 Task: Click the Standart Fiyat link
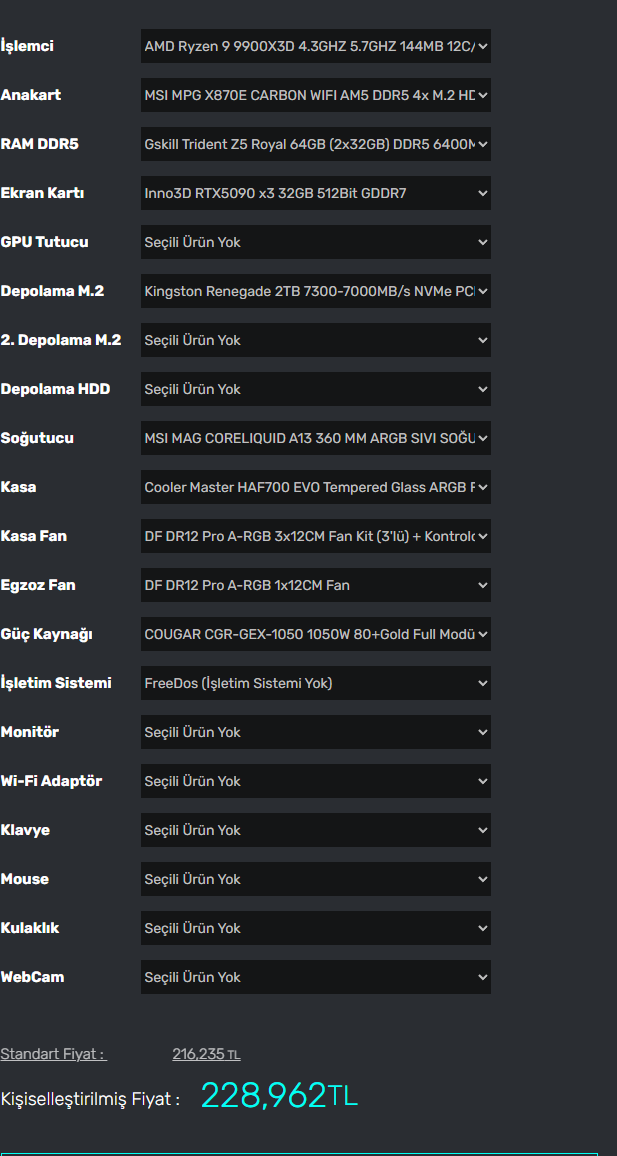53,1054
